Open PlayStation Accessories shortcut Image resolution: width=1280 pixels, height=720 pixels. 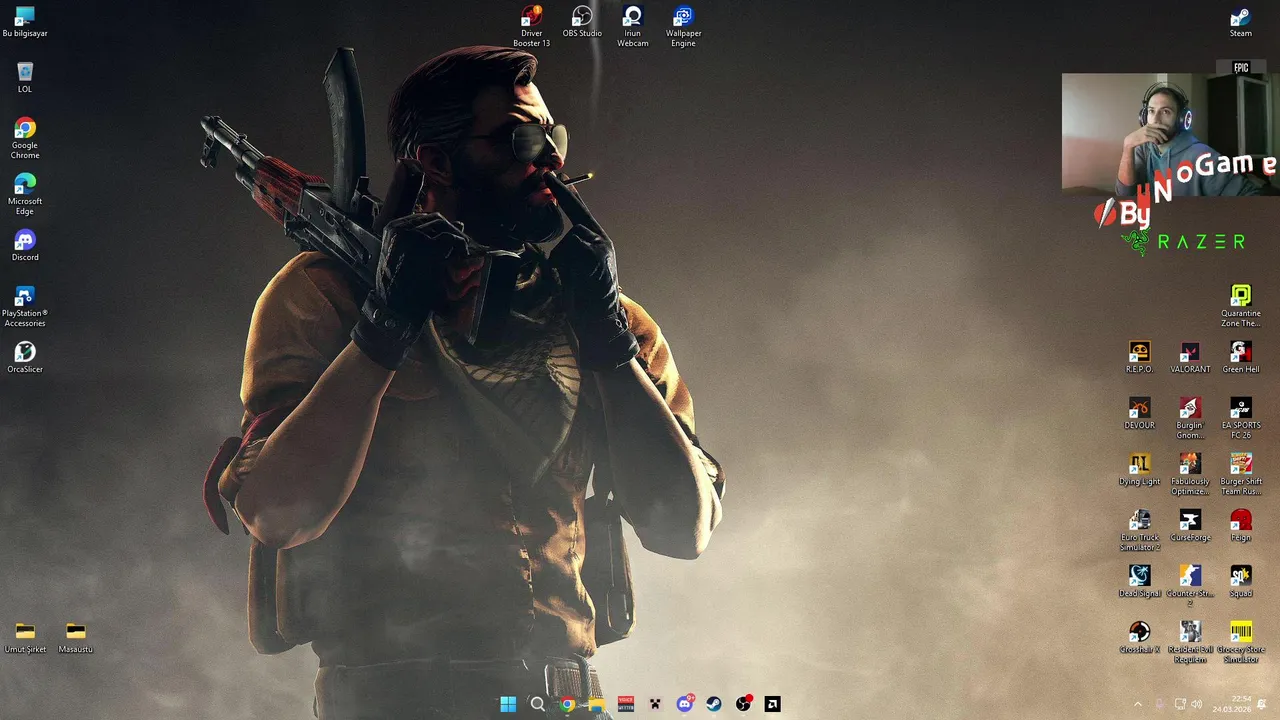coord(25,307)
